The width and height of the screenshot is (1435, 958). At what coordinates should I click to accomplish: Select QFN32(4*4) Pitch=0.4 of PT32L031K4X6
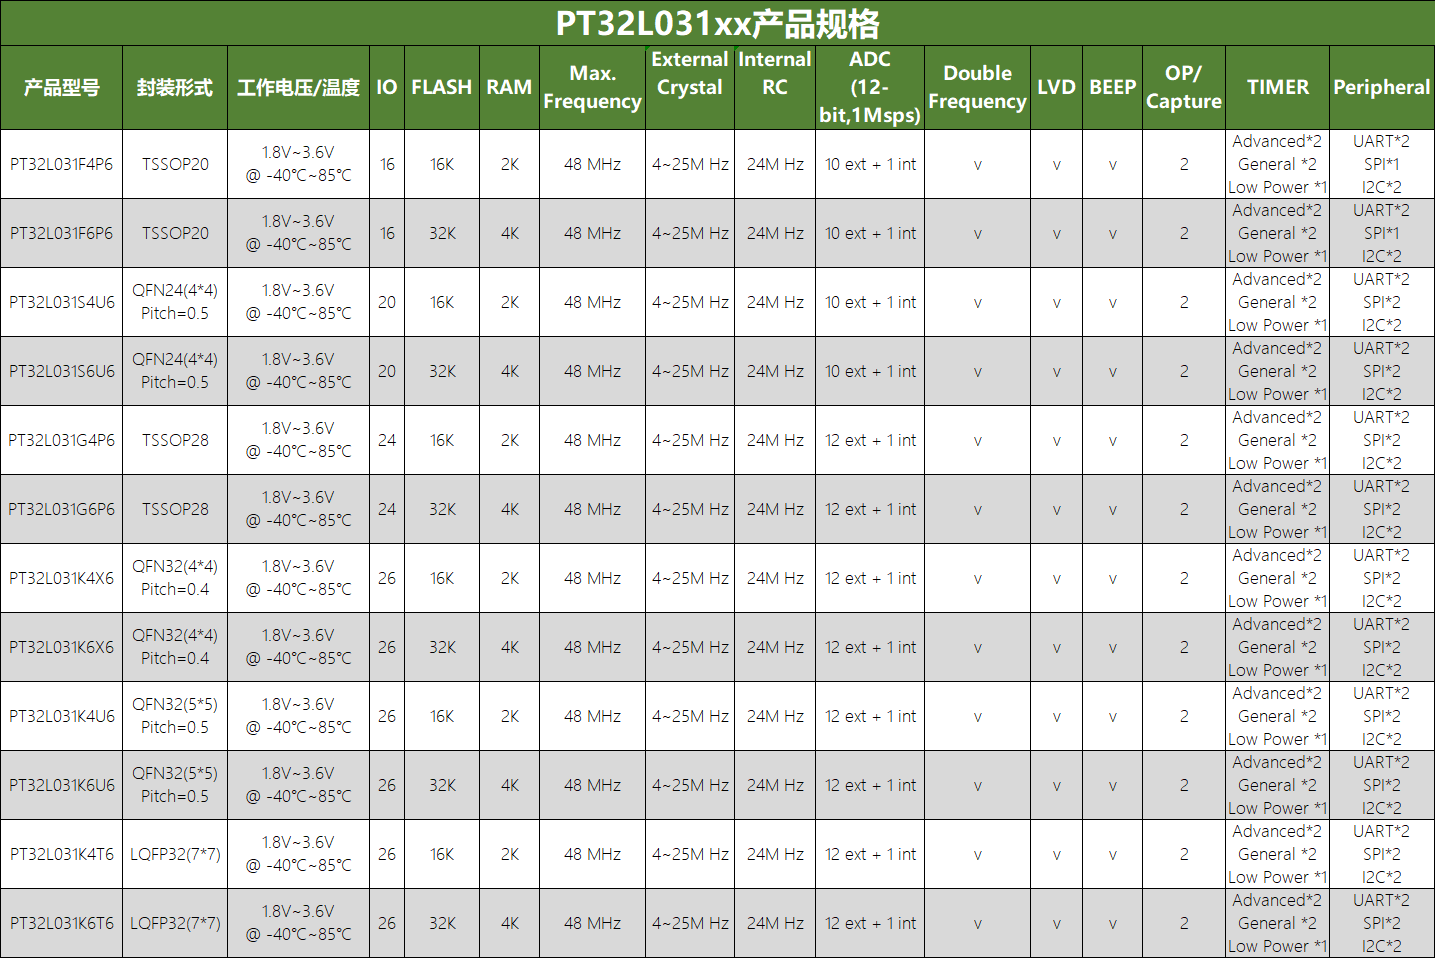(x=175, y=578)
